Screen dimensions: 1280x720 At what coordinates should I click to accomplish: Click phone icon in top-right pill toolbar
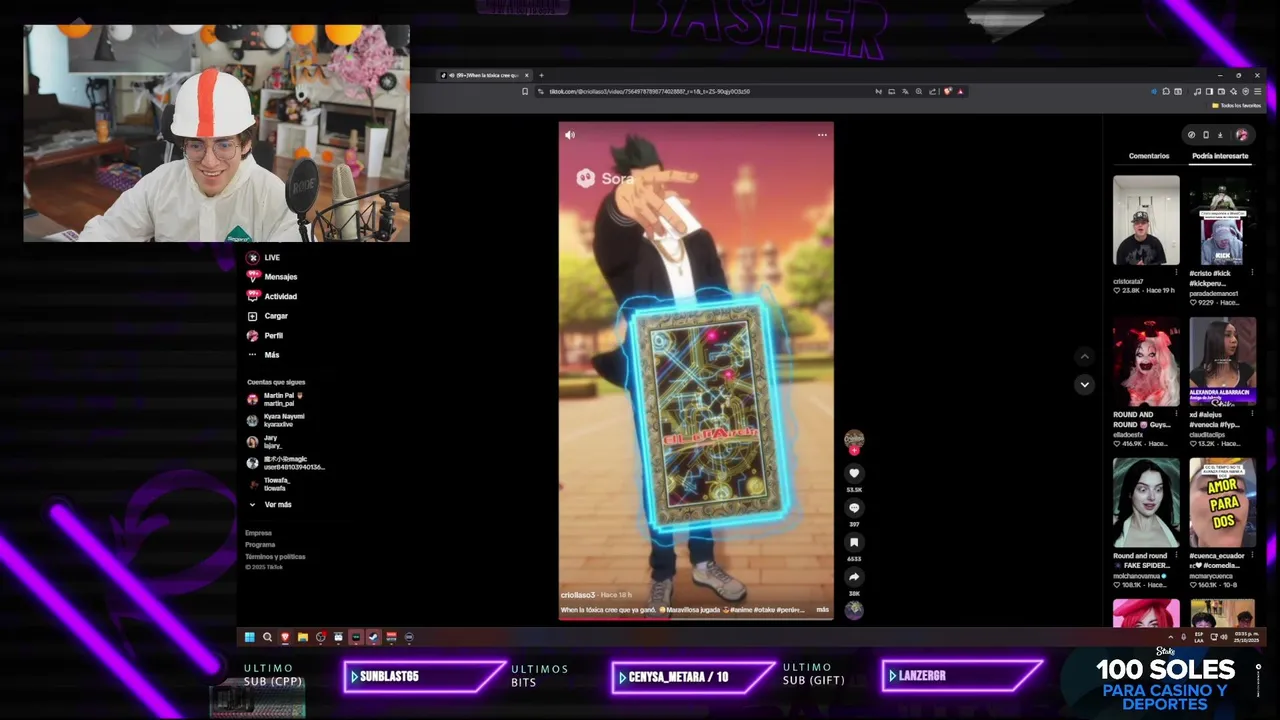1205,135
